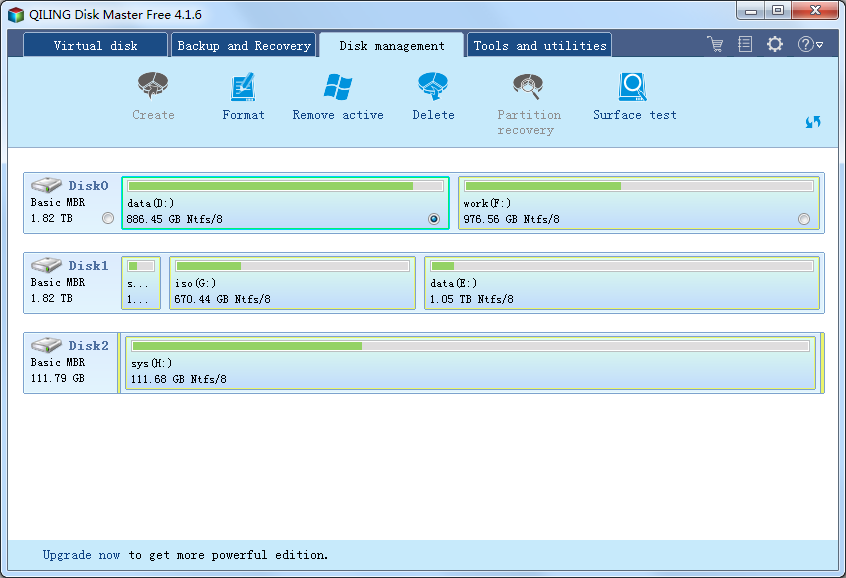Click the Surface test magnifier icon
The height and width of the screenshot is (578, 846).
(633, 87)
